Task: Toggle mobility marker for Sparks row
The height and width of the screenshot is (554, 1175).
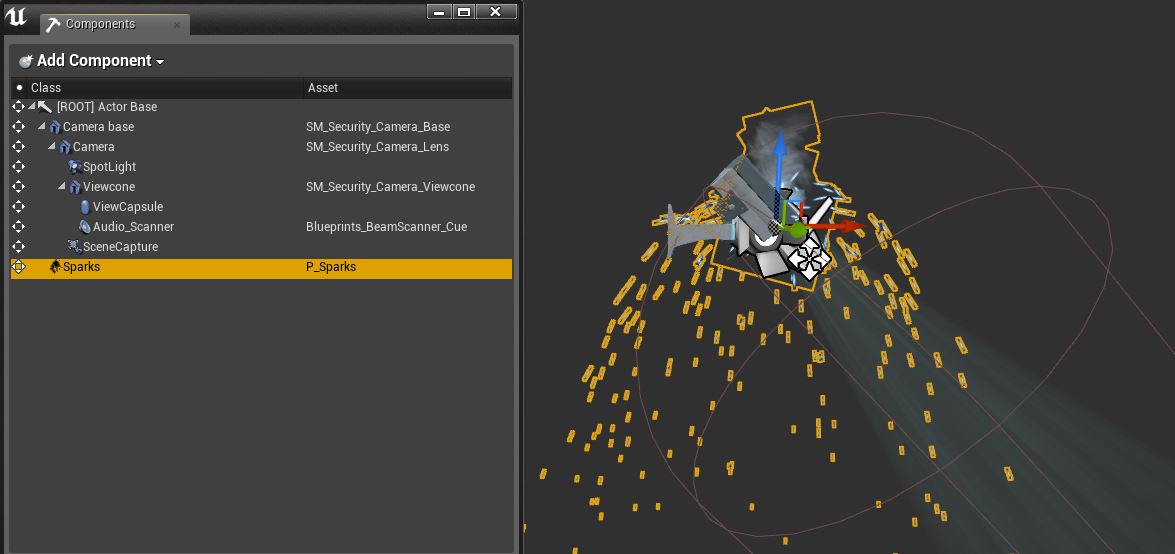Action: click(19, 267)
